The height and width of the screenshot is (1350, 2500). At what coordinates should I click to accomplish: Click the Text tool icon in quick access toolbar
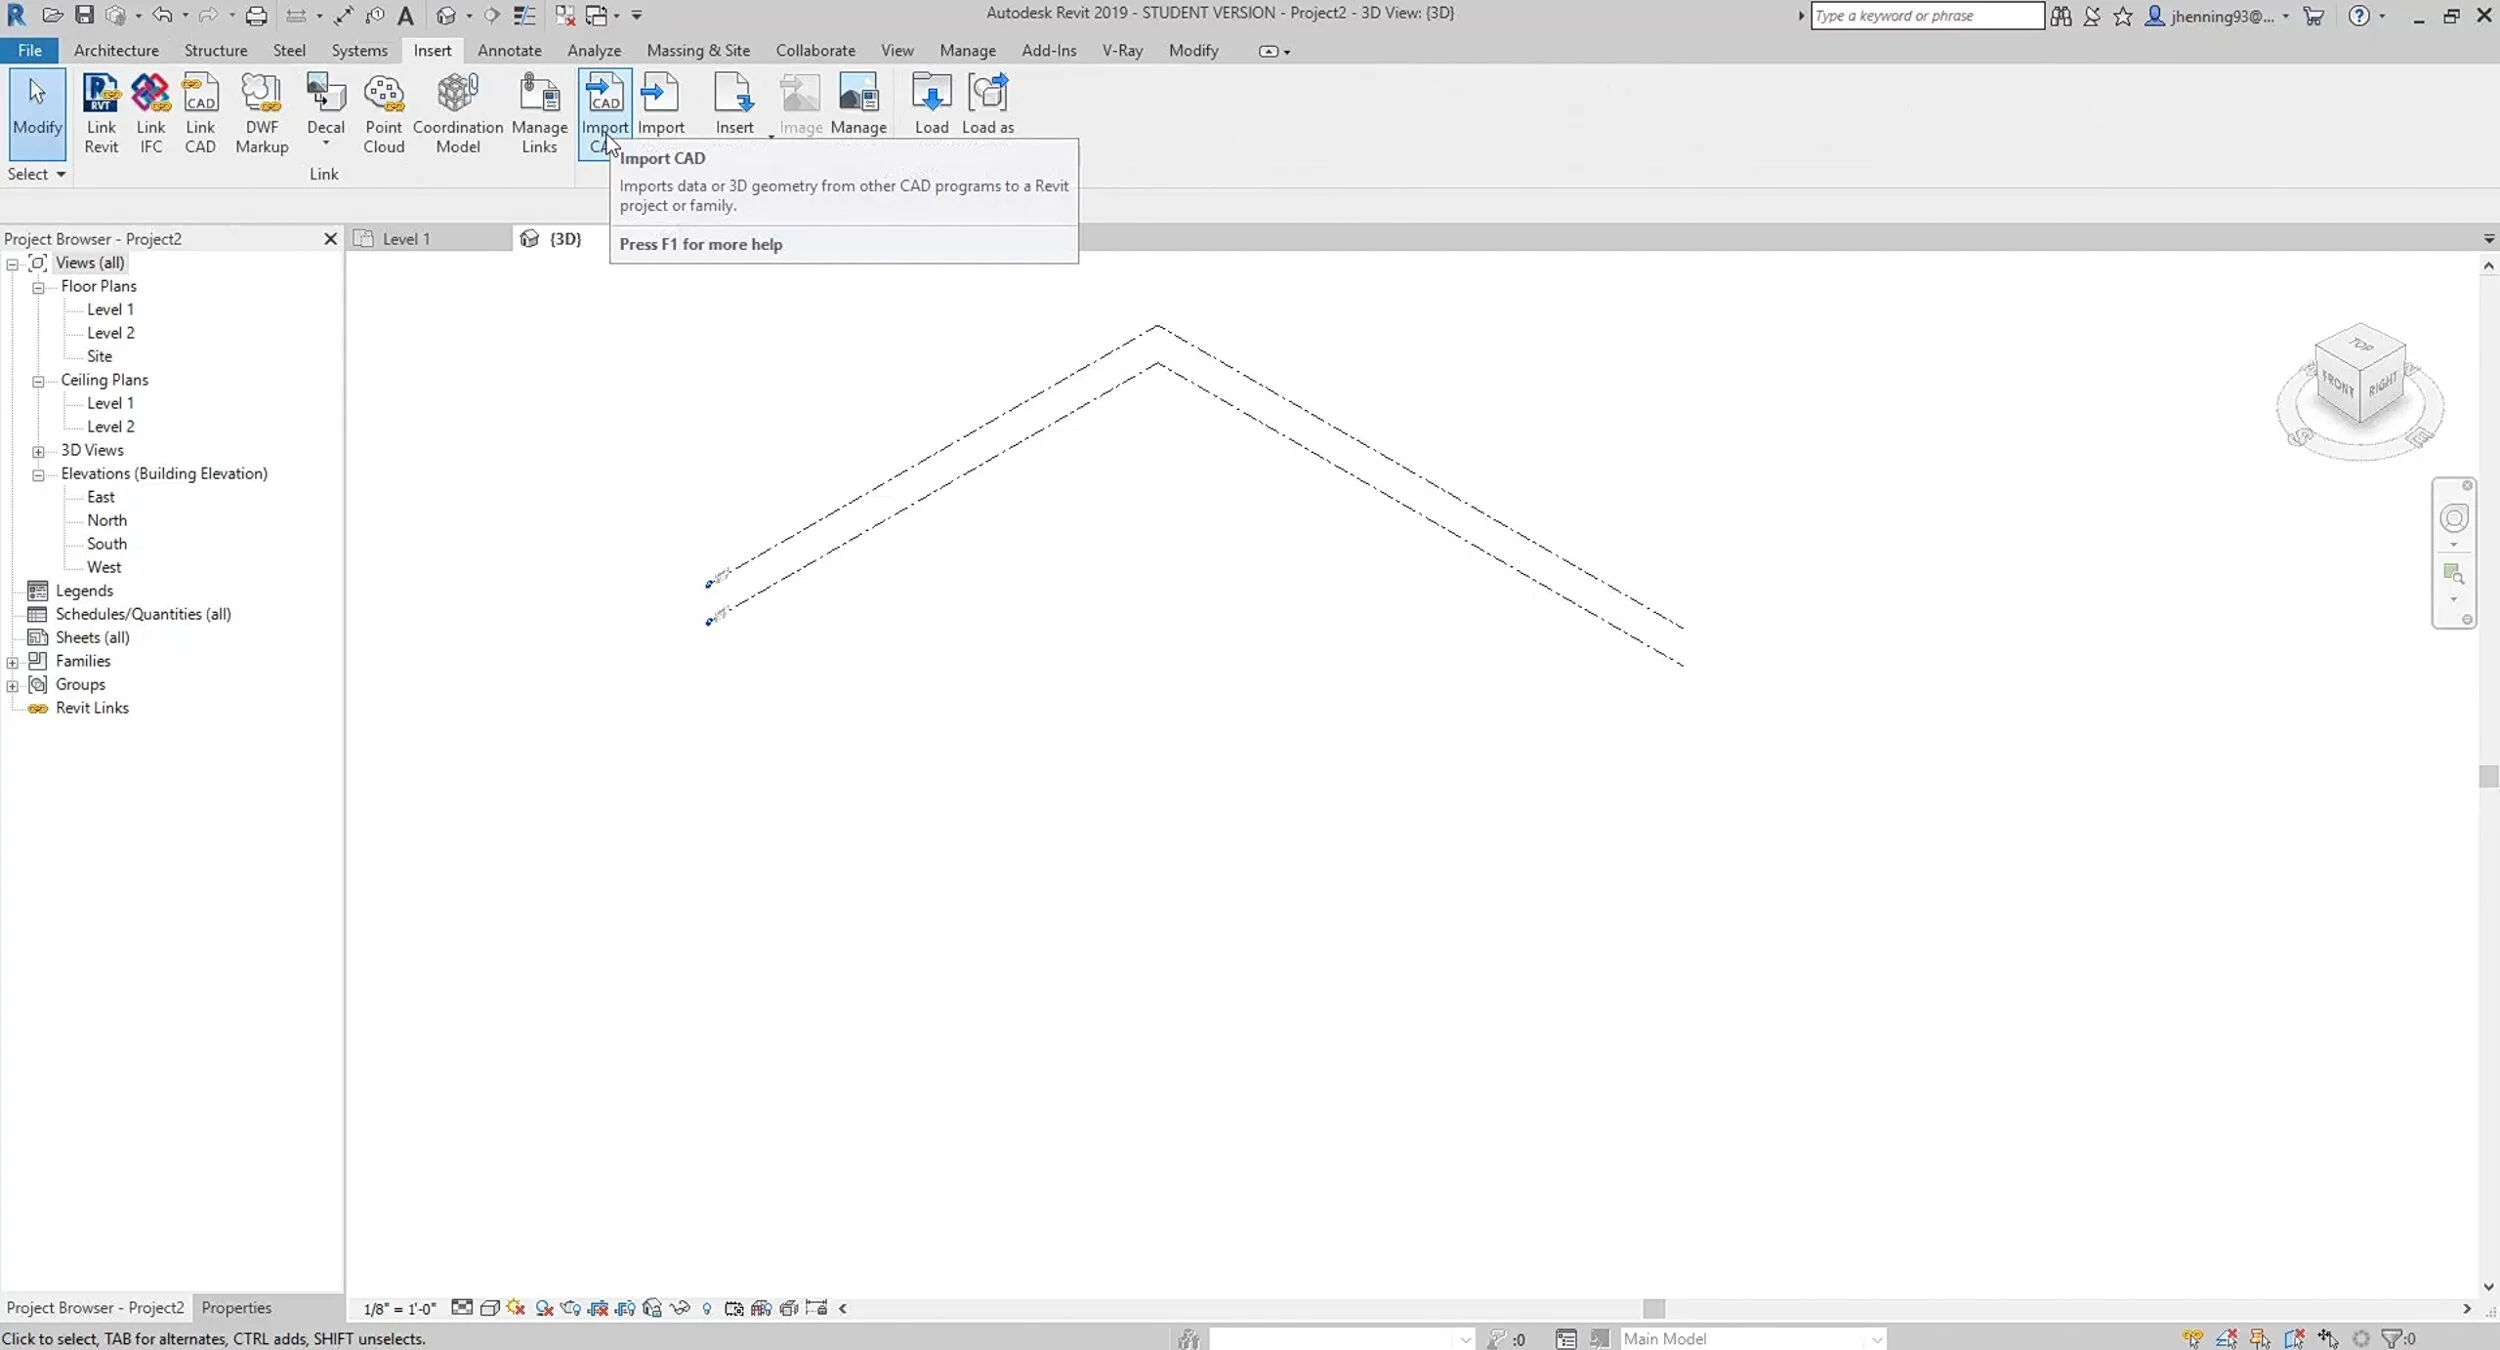point(405,15)
